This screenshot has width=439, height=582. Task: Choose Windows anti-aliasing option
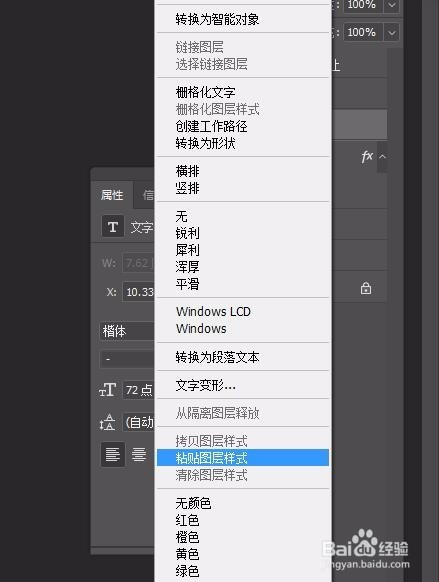point(243,328)
